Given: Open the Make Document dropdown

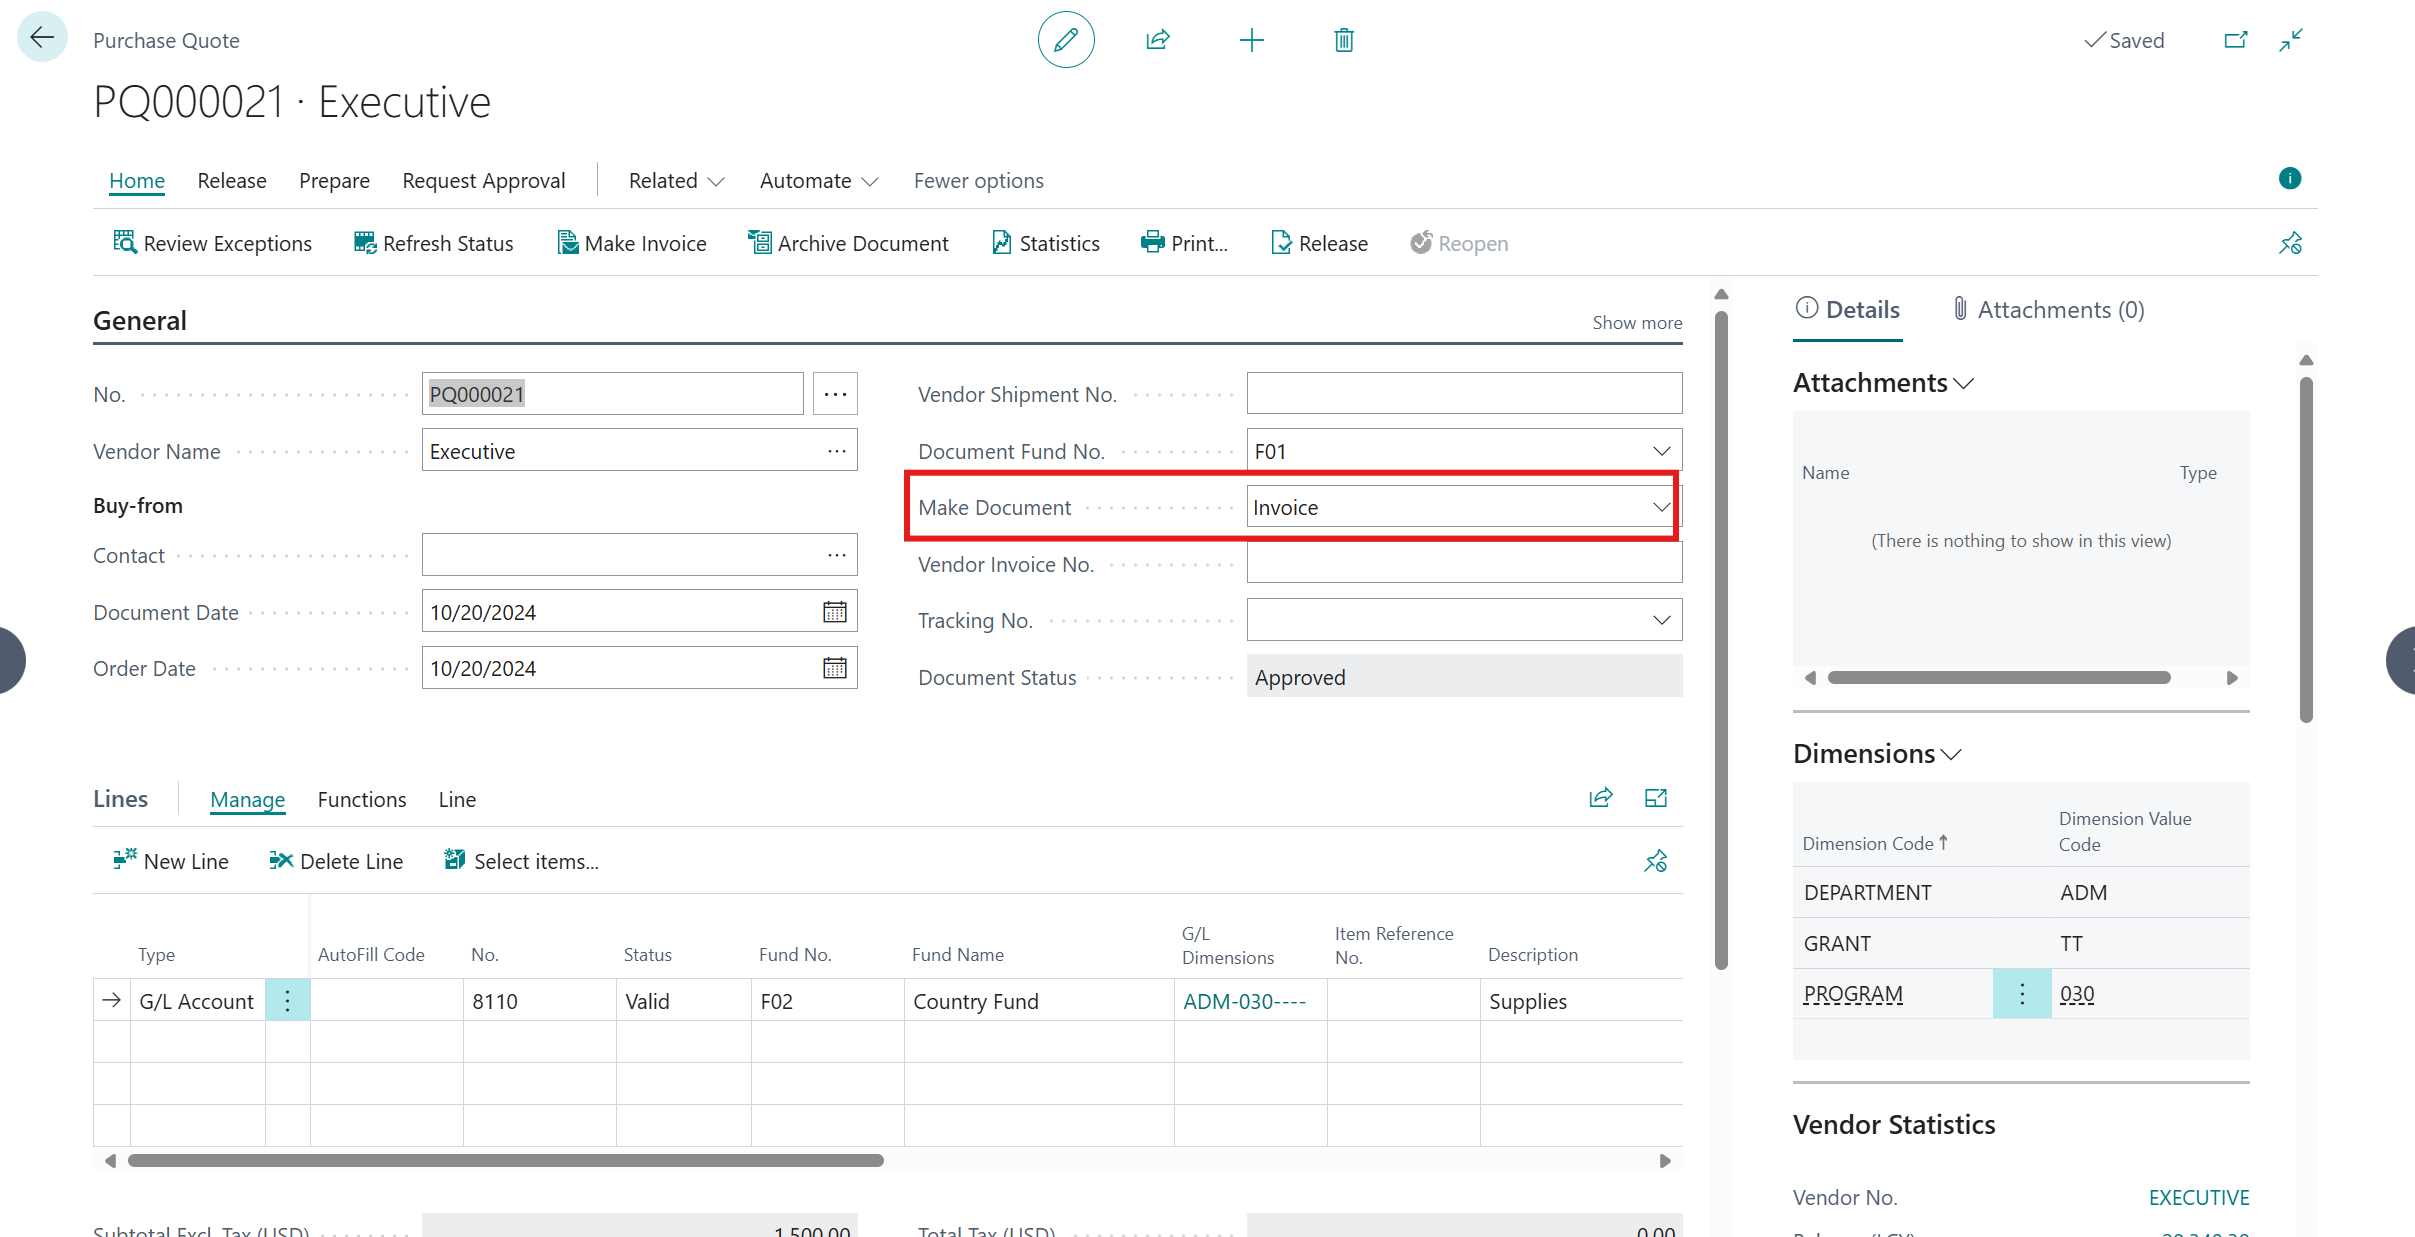Looking at the screenshot, I should click(x=1661, y=507).
